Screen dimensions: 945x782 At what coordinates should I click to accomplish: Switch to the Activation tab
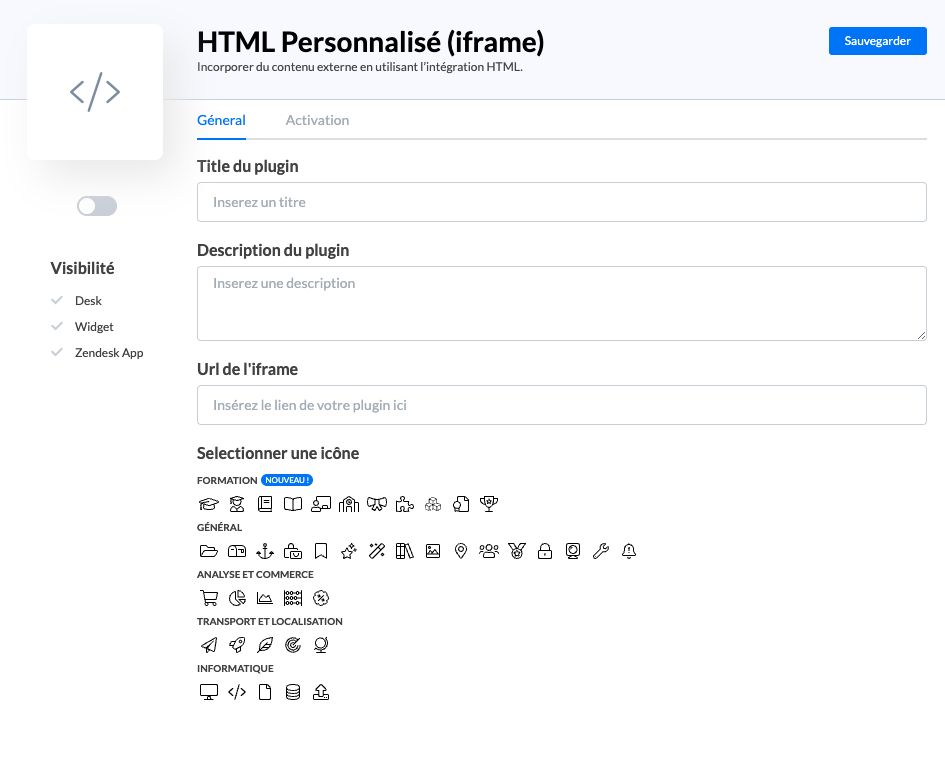(x=317, y=120)
